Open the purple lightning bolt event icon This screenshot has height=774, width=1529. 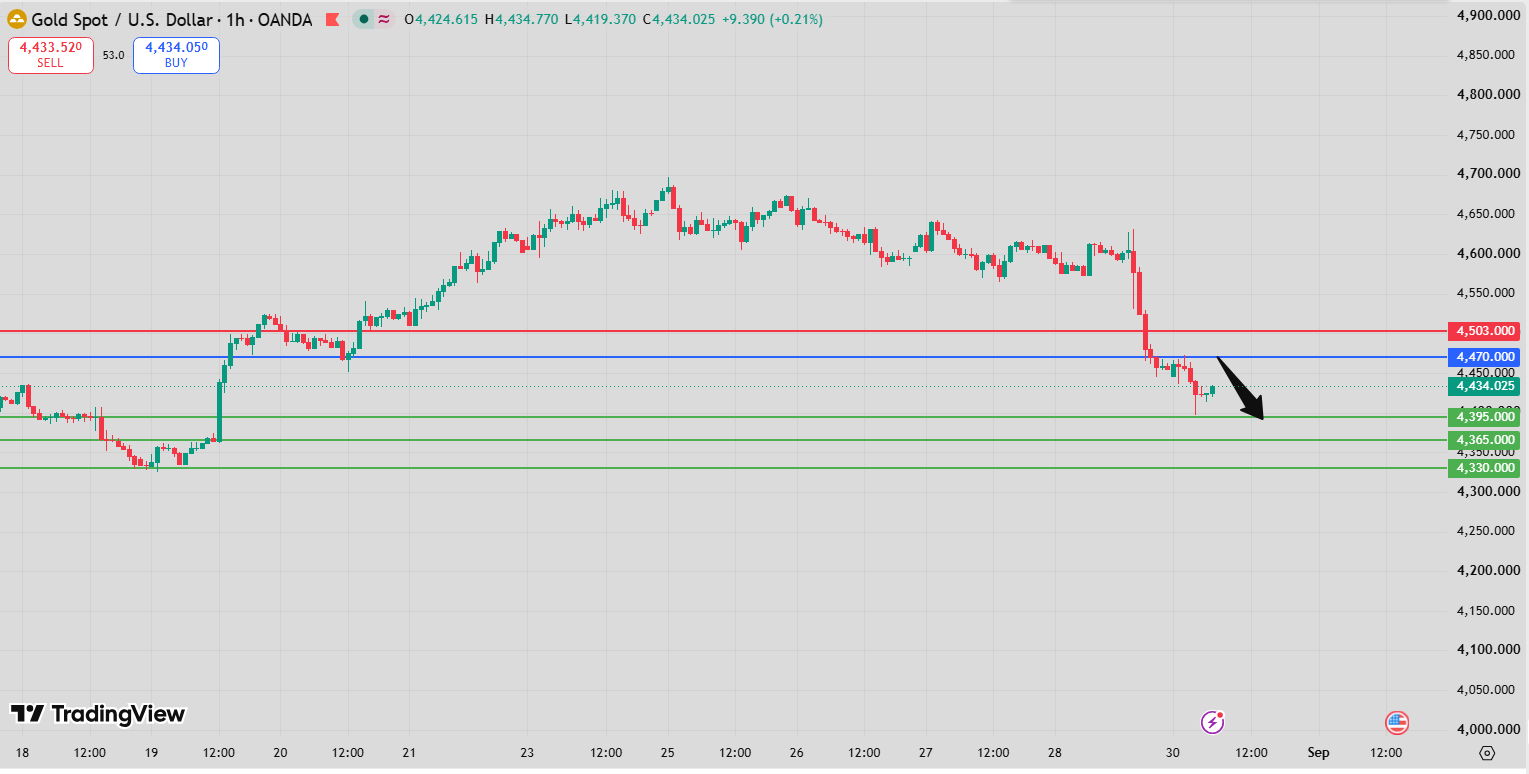1213,721
